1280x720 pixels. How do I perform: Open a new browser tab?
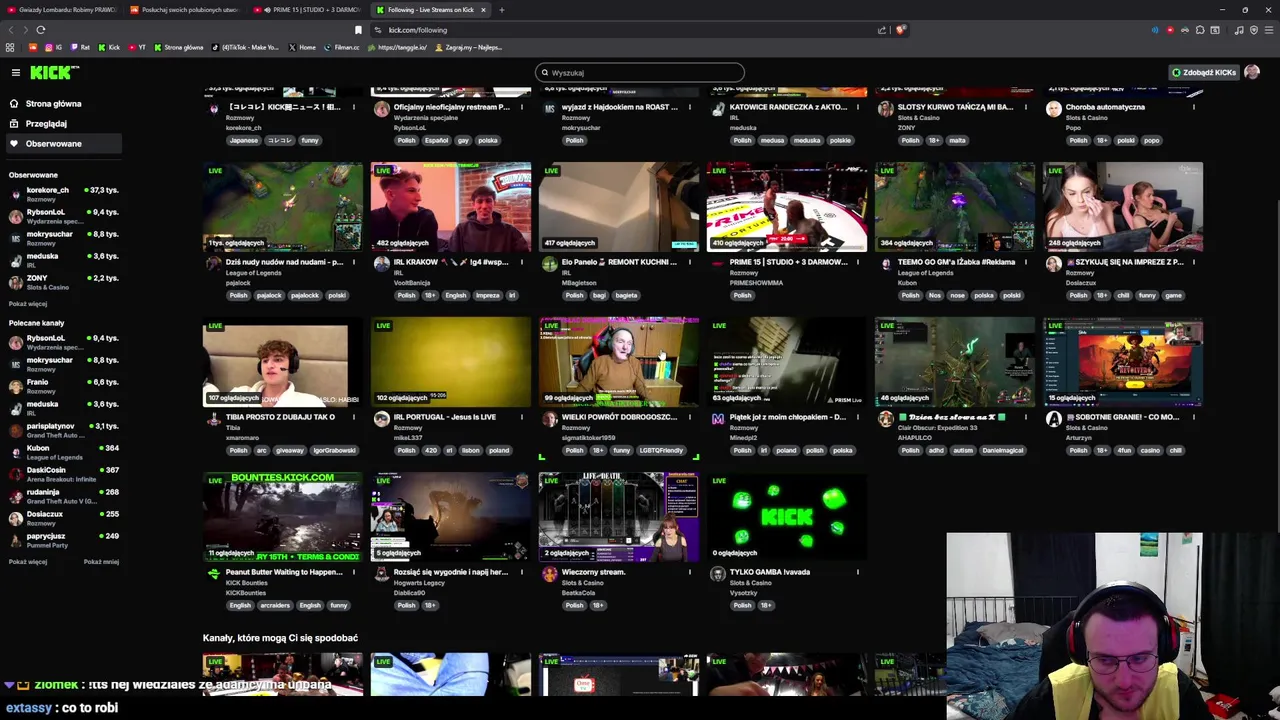click(x=502, y=10)
